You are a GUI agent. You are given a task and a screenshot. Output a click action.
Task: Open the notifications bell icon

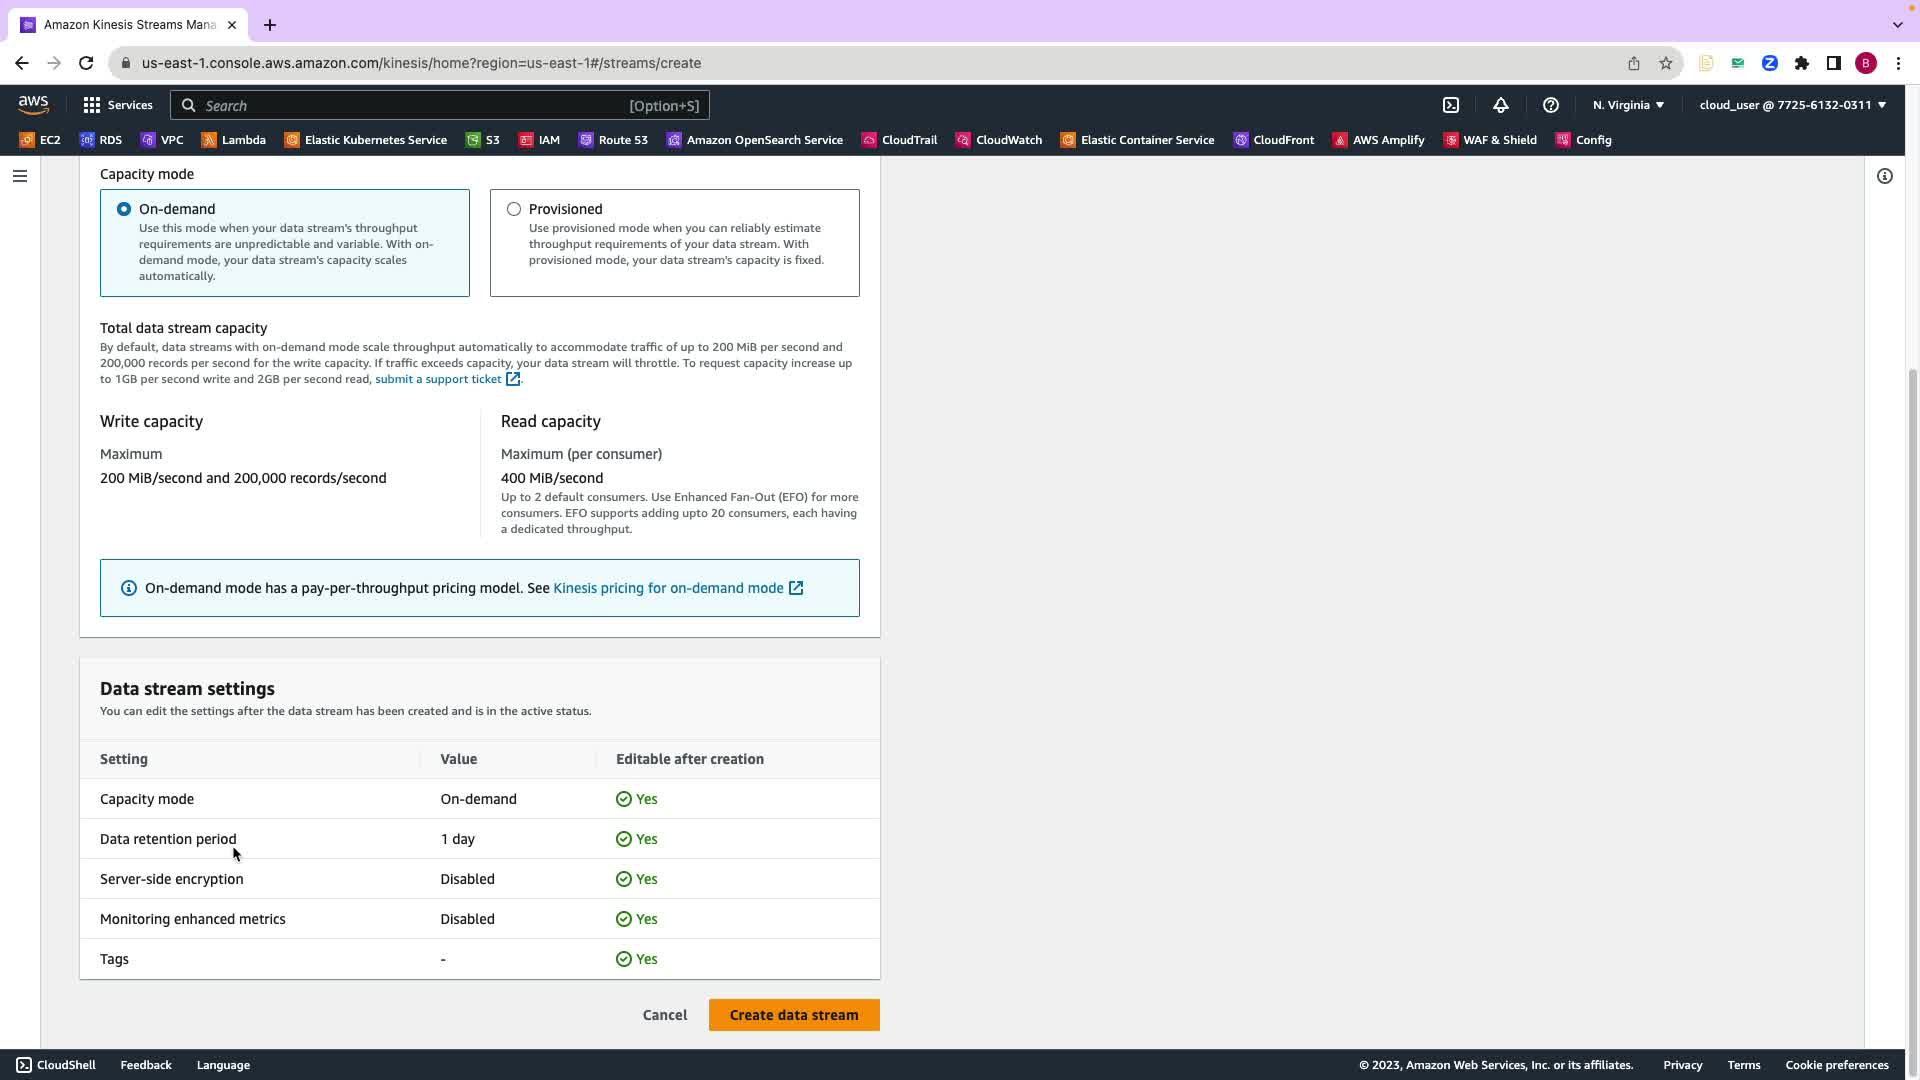(1501, 105)
